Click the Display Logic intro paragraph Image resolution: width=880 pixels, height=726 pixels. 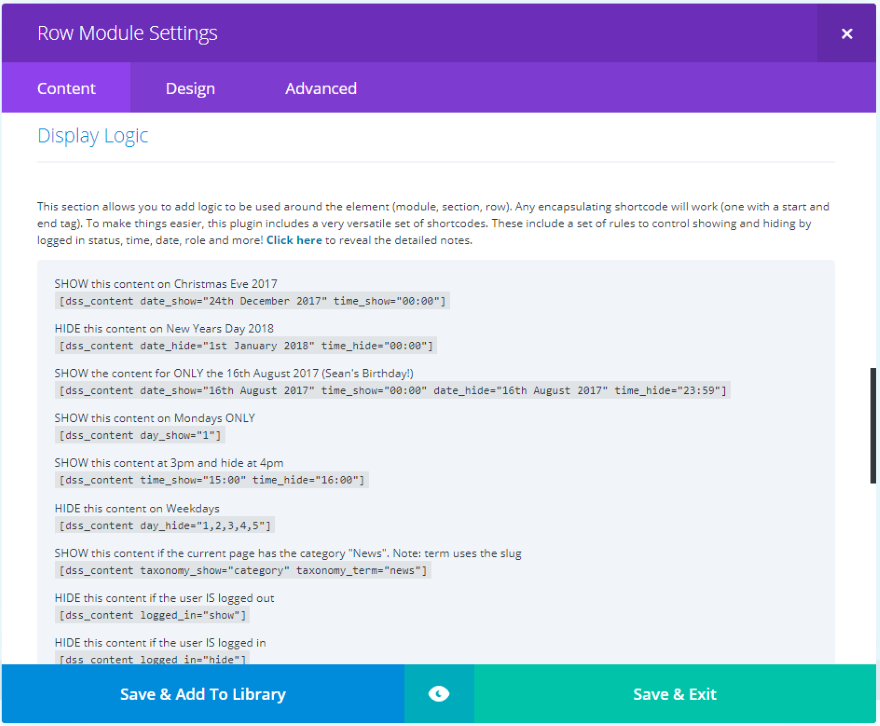click(433, 223)
